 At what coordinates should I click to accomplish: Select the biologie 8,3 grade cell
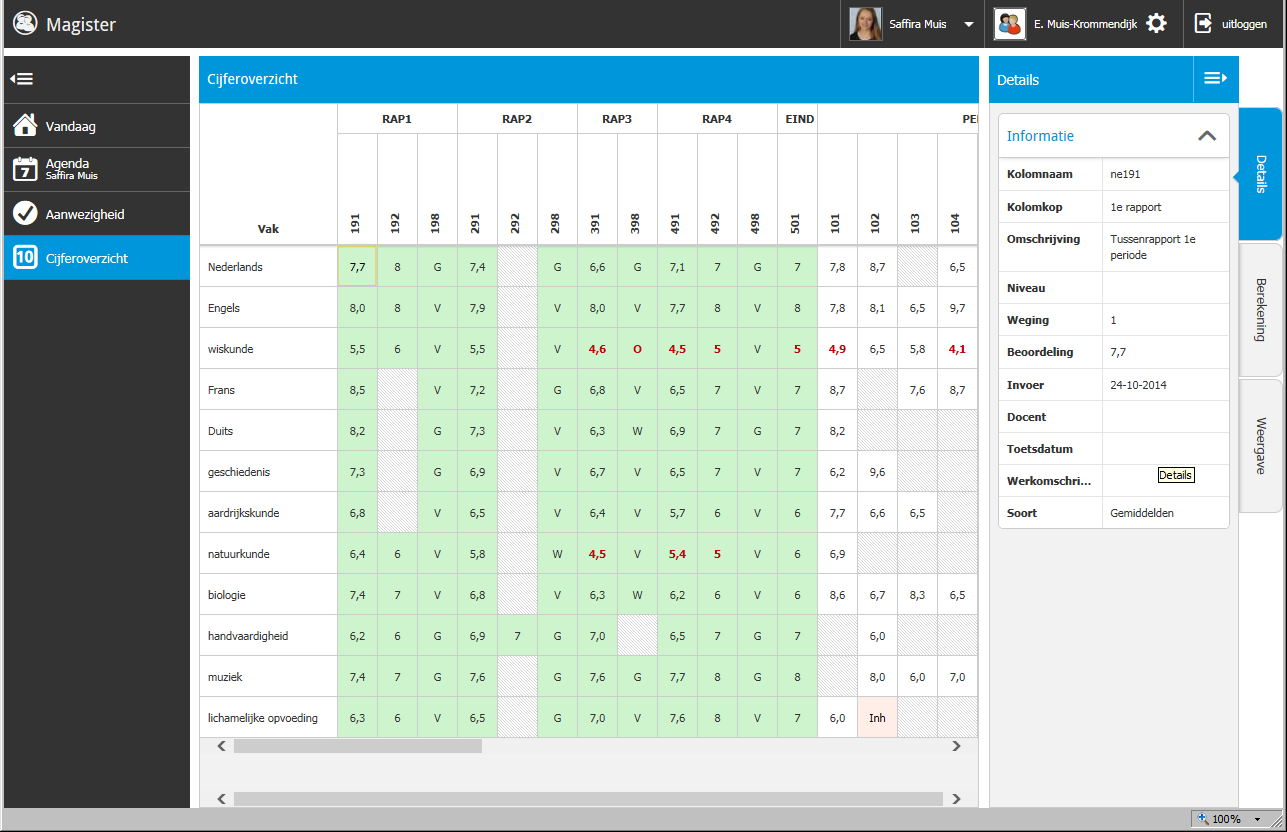(917, 595)
